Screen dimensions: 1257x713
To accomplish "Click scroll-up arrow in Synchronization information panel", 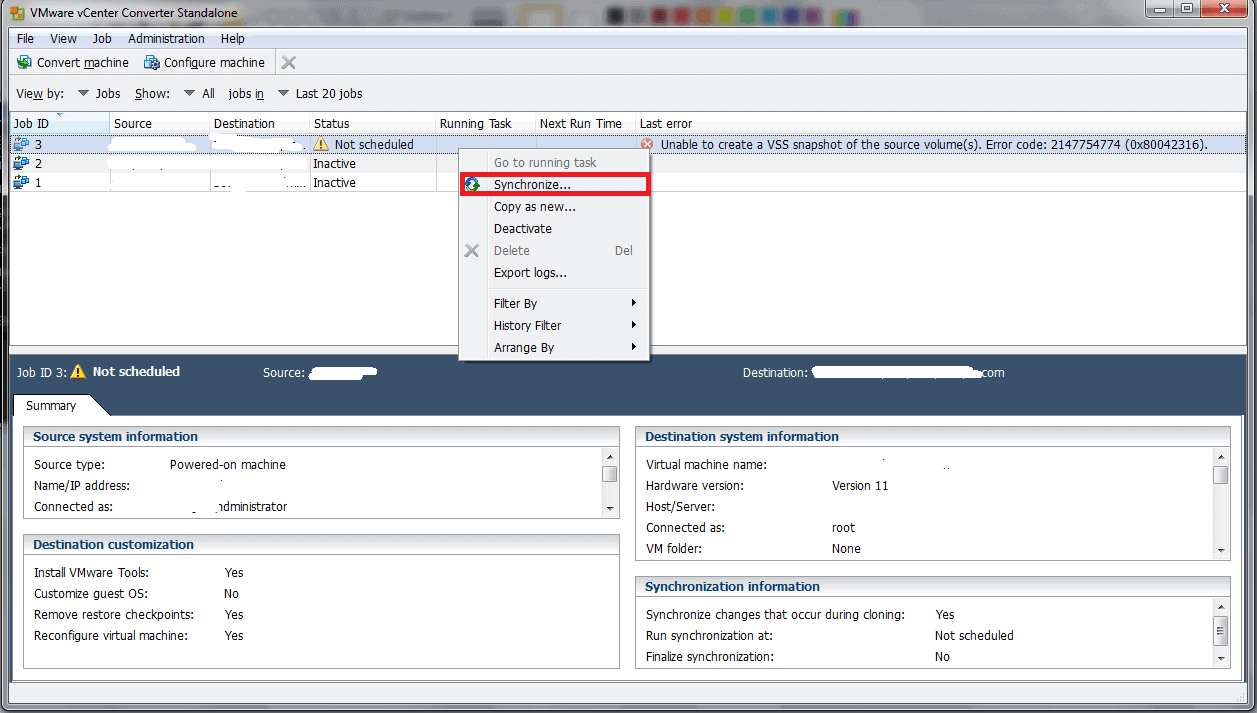I will point(1221,606).
